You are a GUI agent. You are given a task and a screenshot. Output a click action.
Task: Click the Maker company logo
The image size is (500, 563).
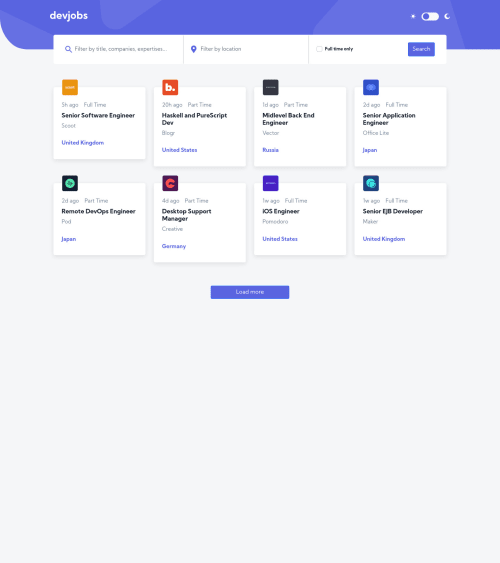371,183
